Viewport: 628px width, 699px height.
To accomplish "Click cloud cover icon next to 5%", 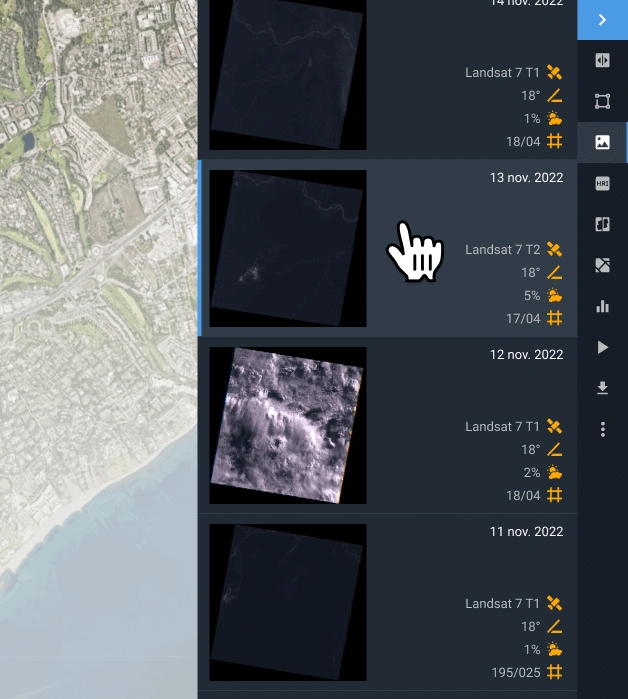I will click(x=555, y=295).
